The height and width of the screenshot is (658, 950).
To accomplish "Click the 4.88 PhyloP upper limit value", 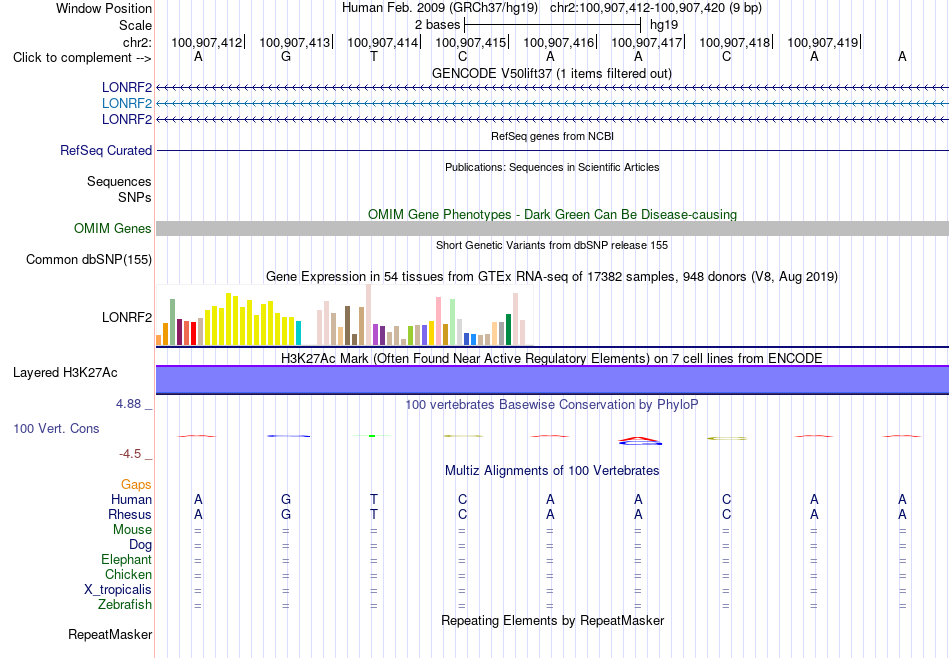I will 128,404.
